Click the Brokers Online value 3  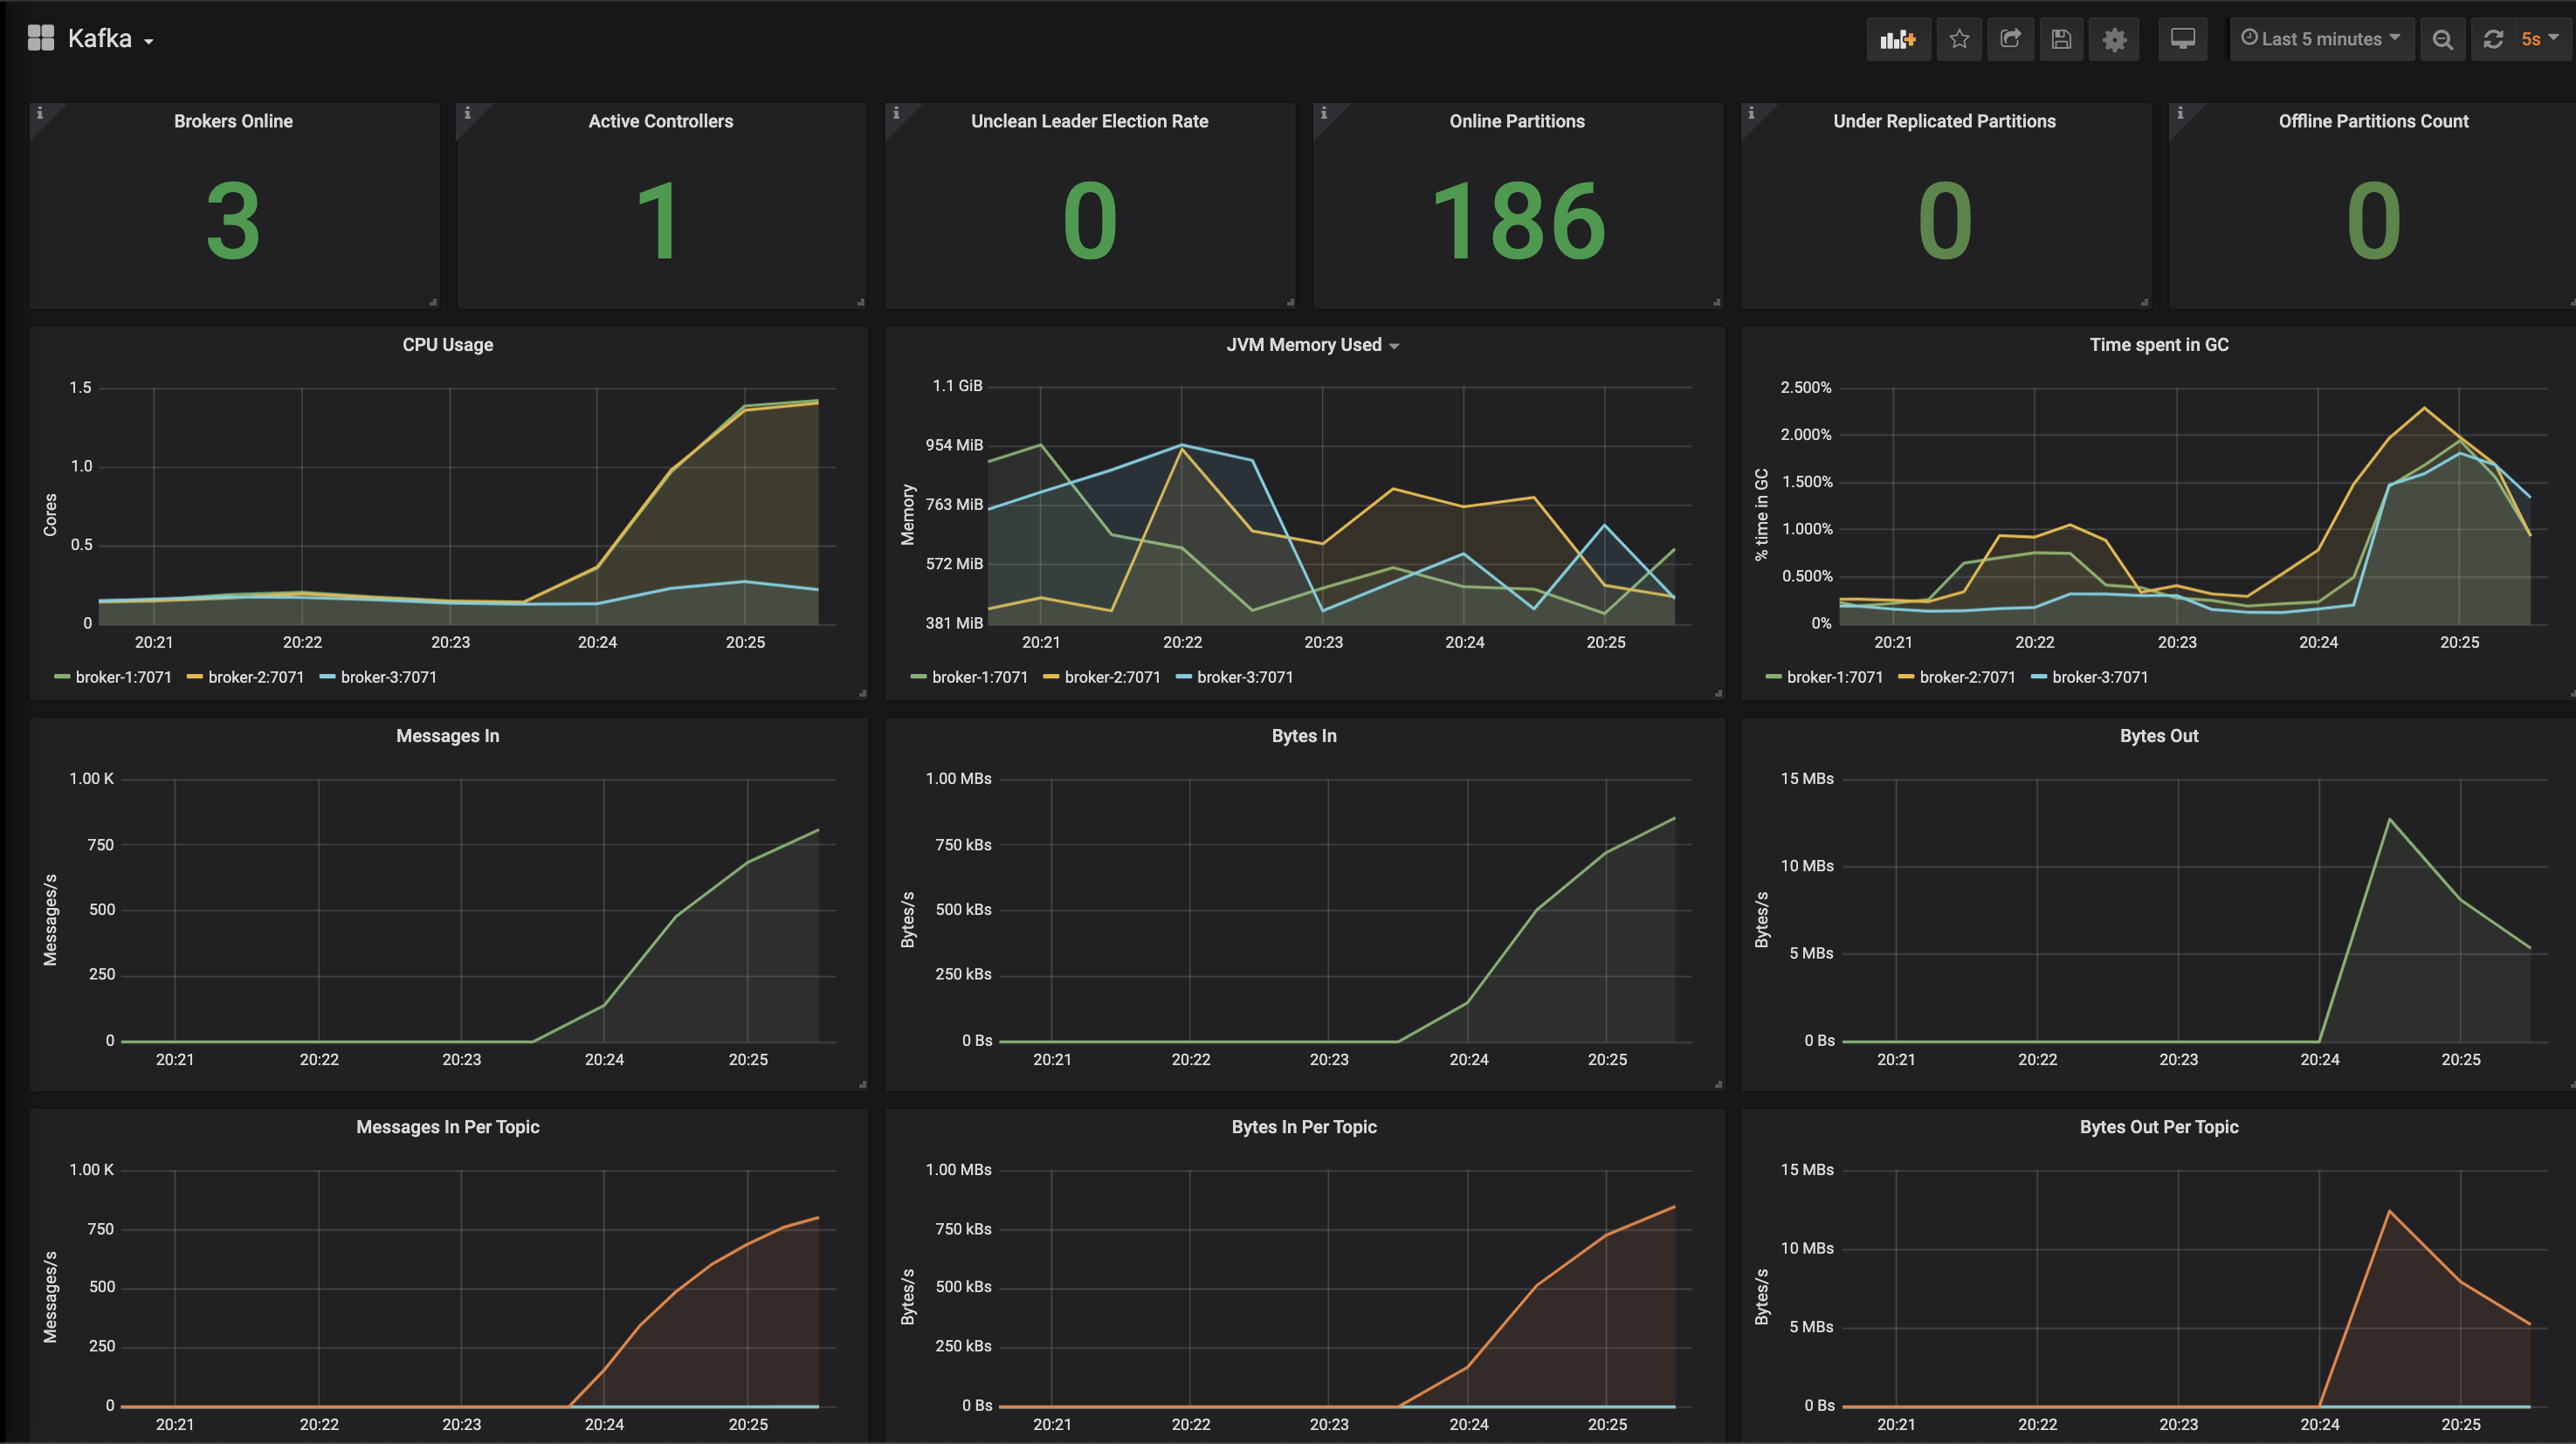pos(233,222)
